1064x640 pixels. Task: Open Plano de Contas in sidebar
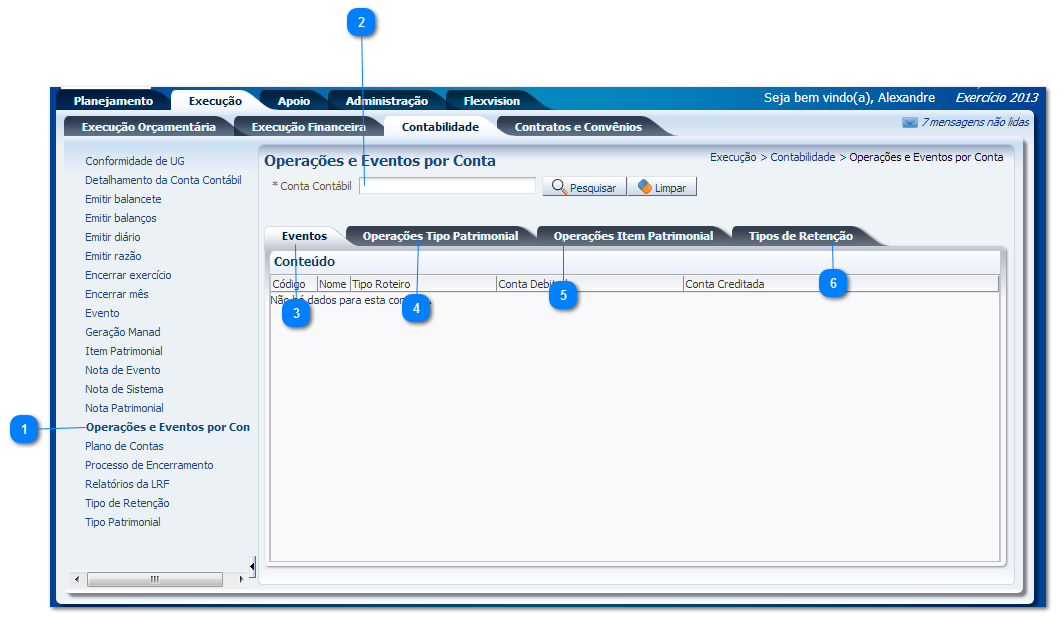(x=124, y=446)
